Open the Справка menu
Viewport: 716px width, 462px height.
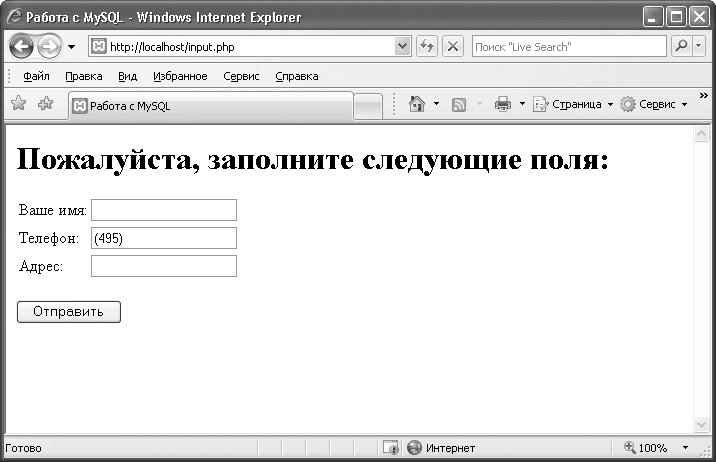coord(296,76)
